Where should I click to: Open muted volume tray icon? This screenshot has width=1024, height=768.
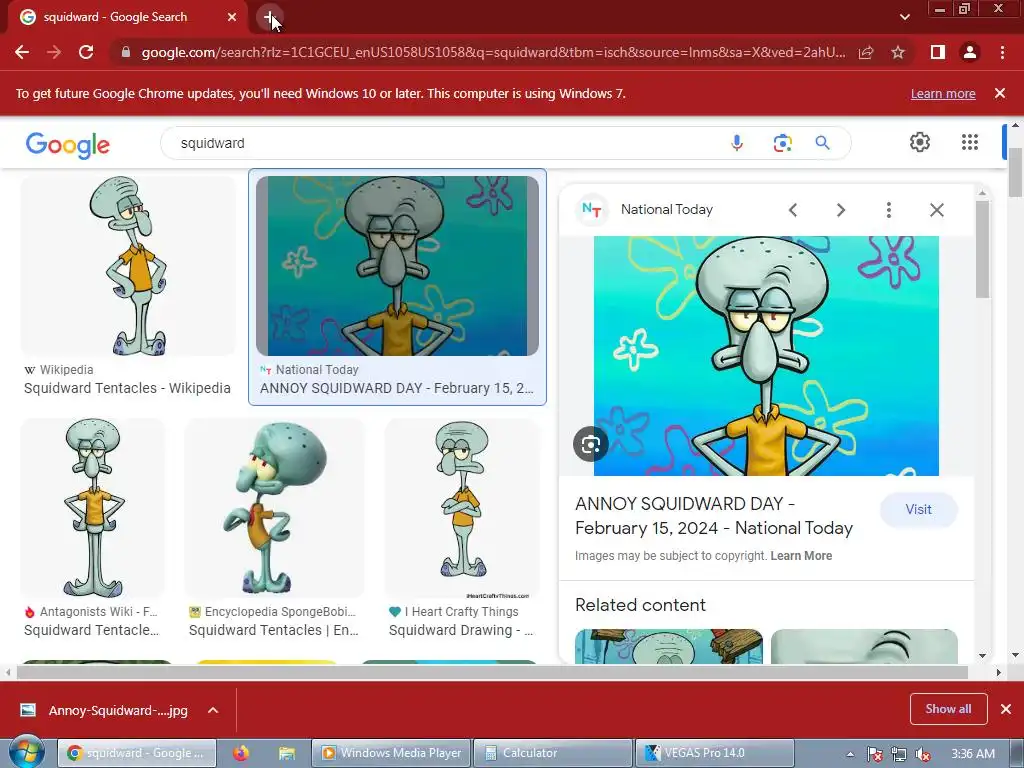(923, 754)
